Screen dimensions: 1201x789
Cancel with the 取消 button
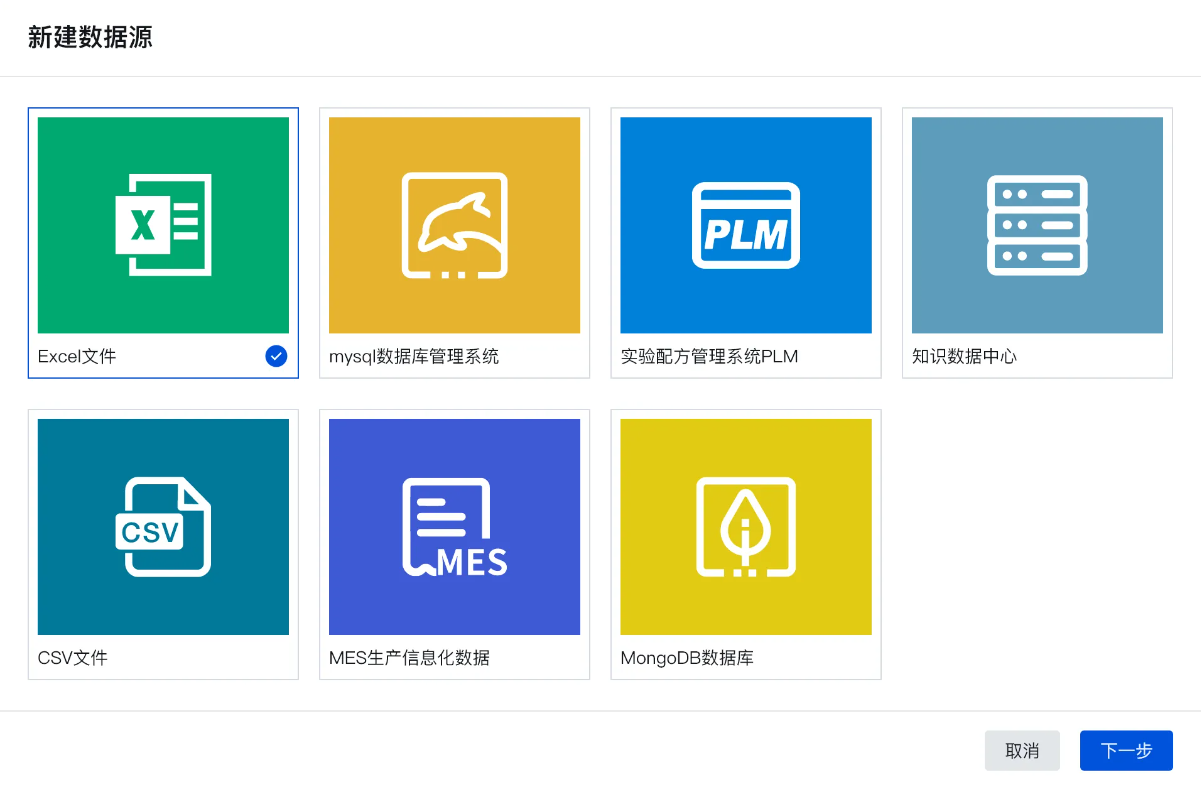1022,751
